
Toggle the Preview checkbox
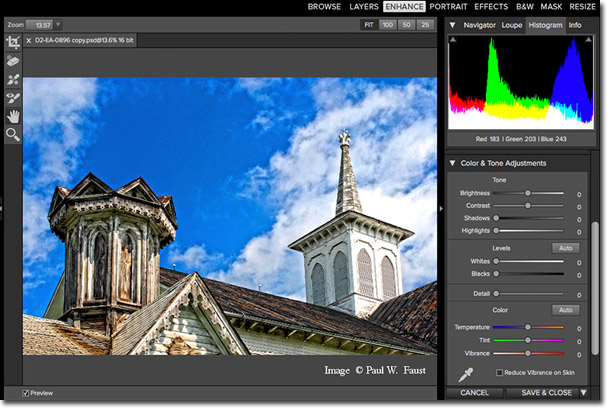tap(26, 393)
